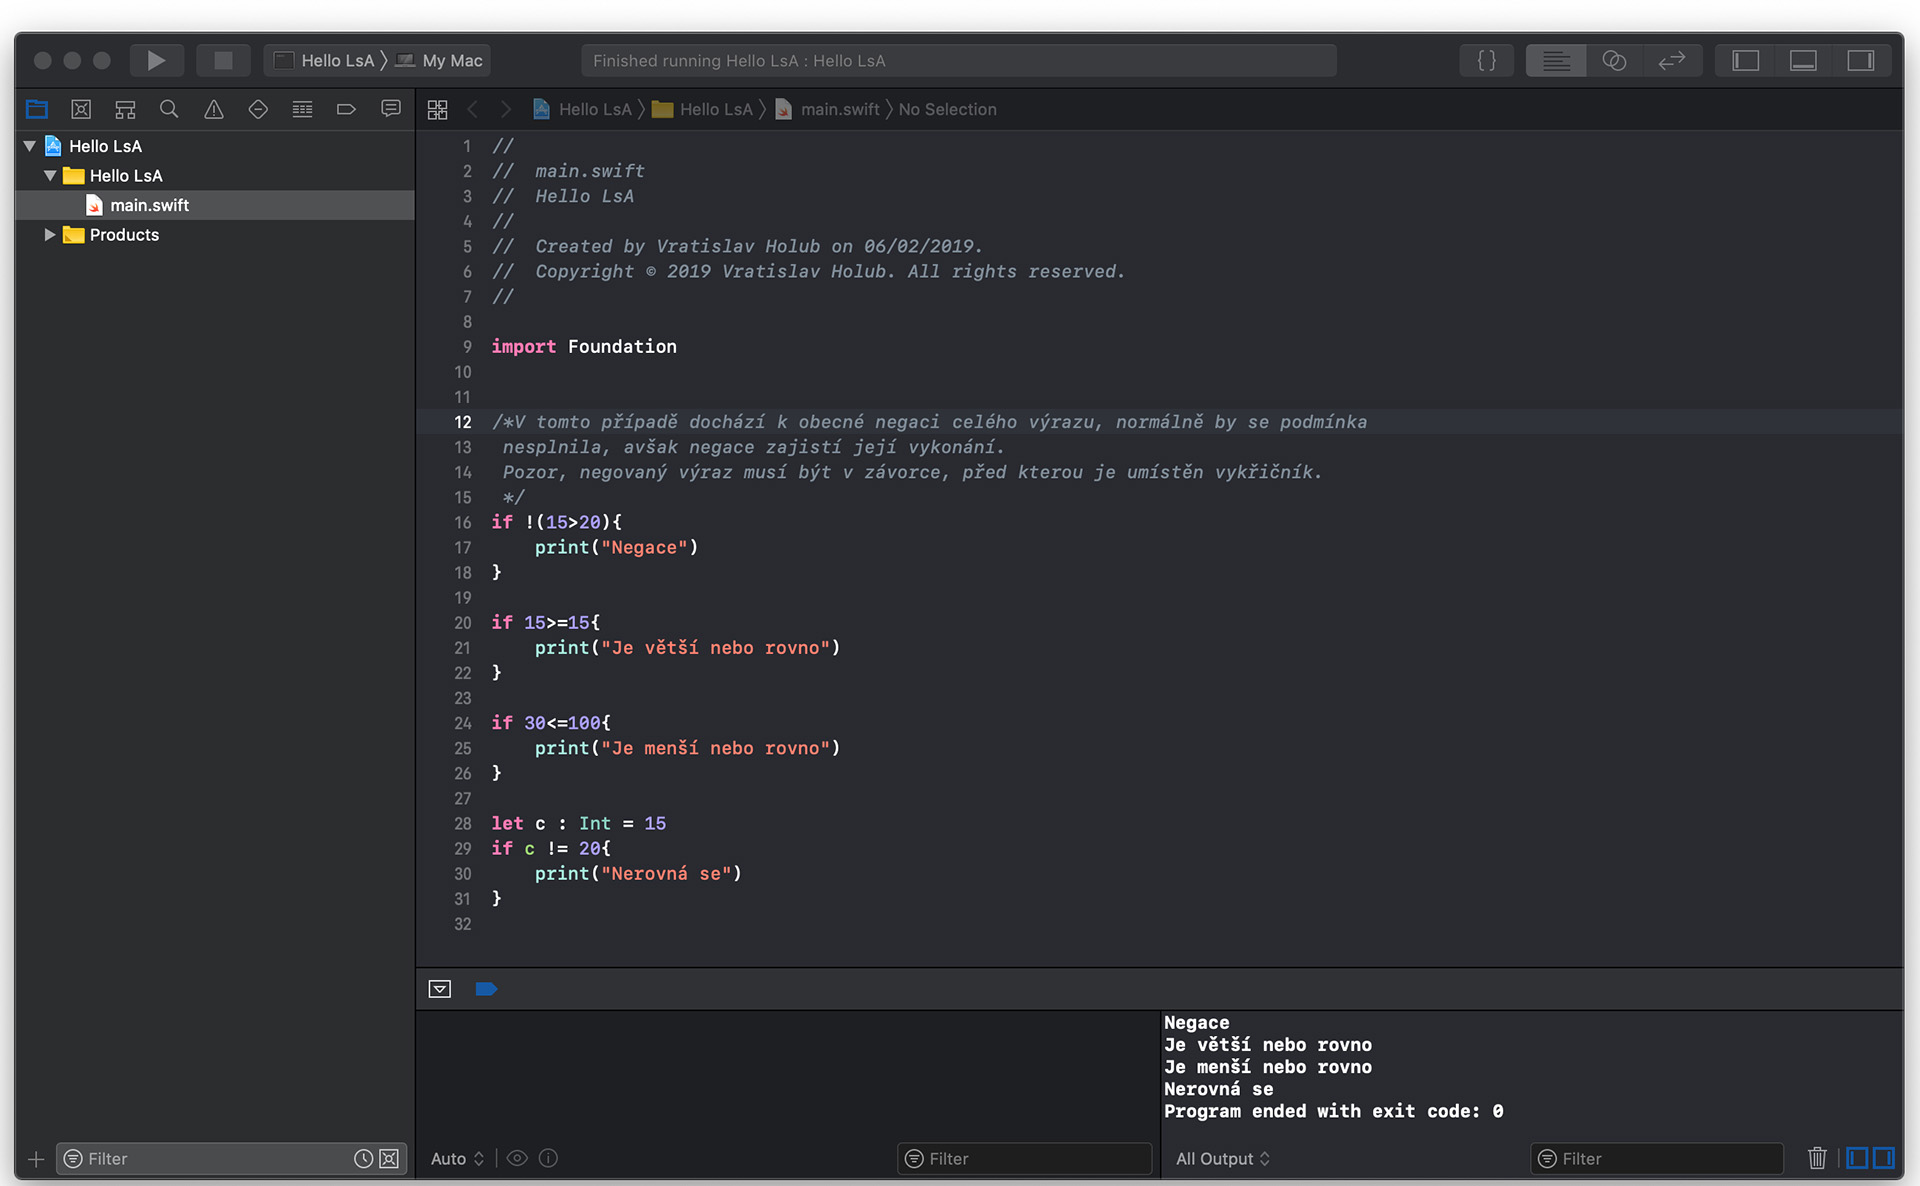
Task: Open the Symbol navigator icon
Action: (125, 109)
